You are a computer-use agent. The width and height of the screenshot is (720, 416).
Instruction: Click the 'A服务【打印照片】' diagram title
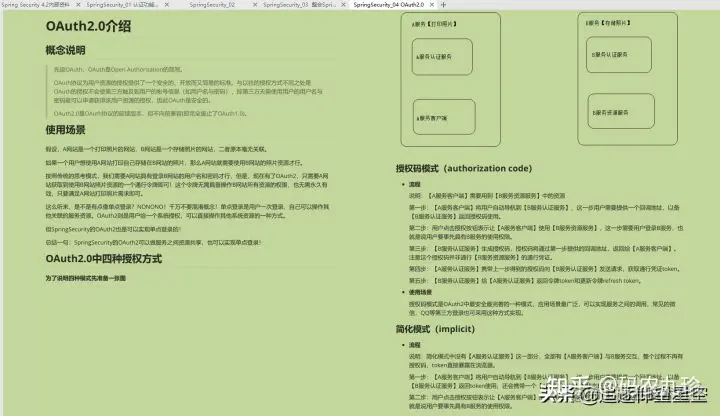click(x=434, y=24)
